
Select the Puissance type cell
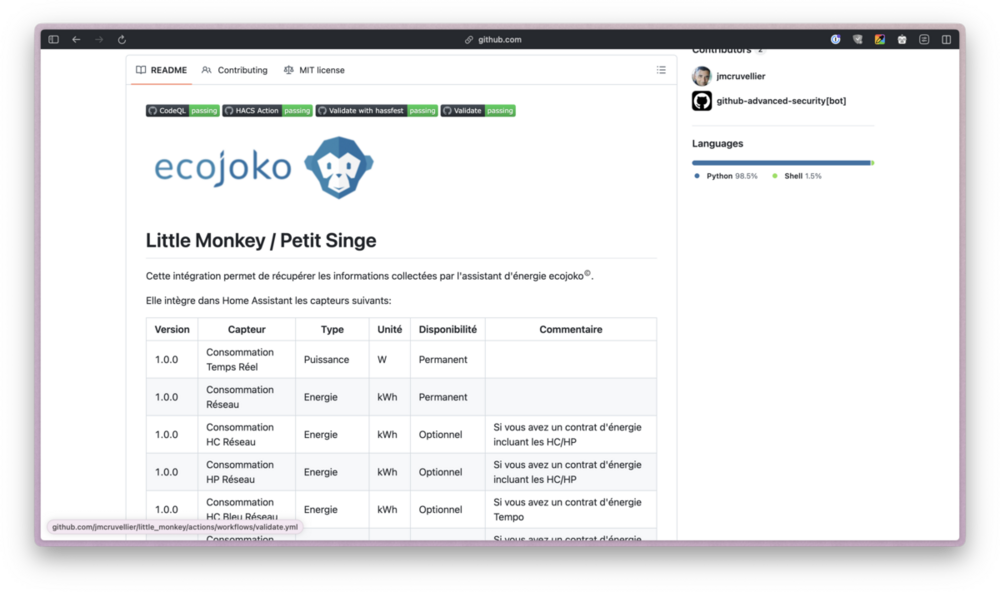[x=332, y=359]
